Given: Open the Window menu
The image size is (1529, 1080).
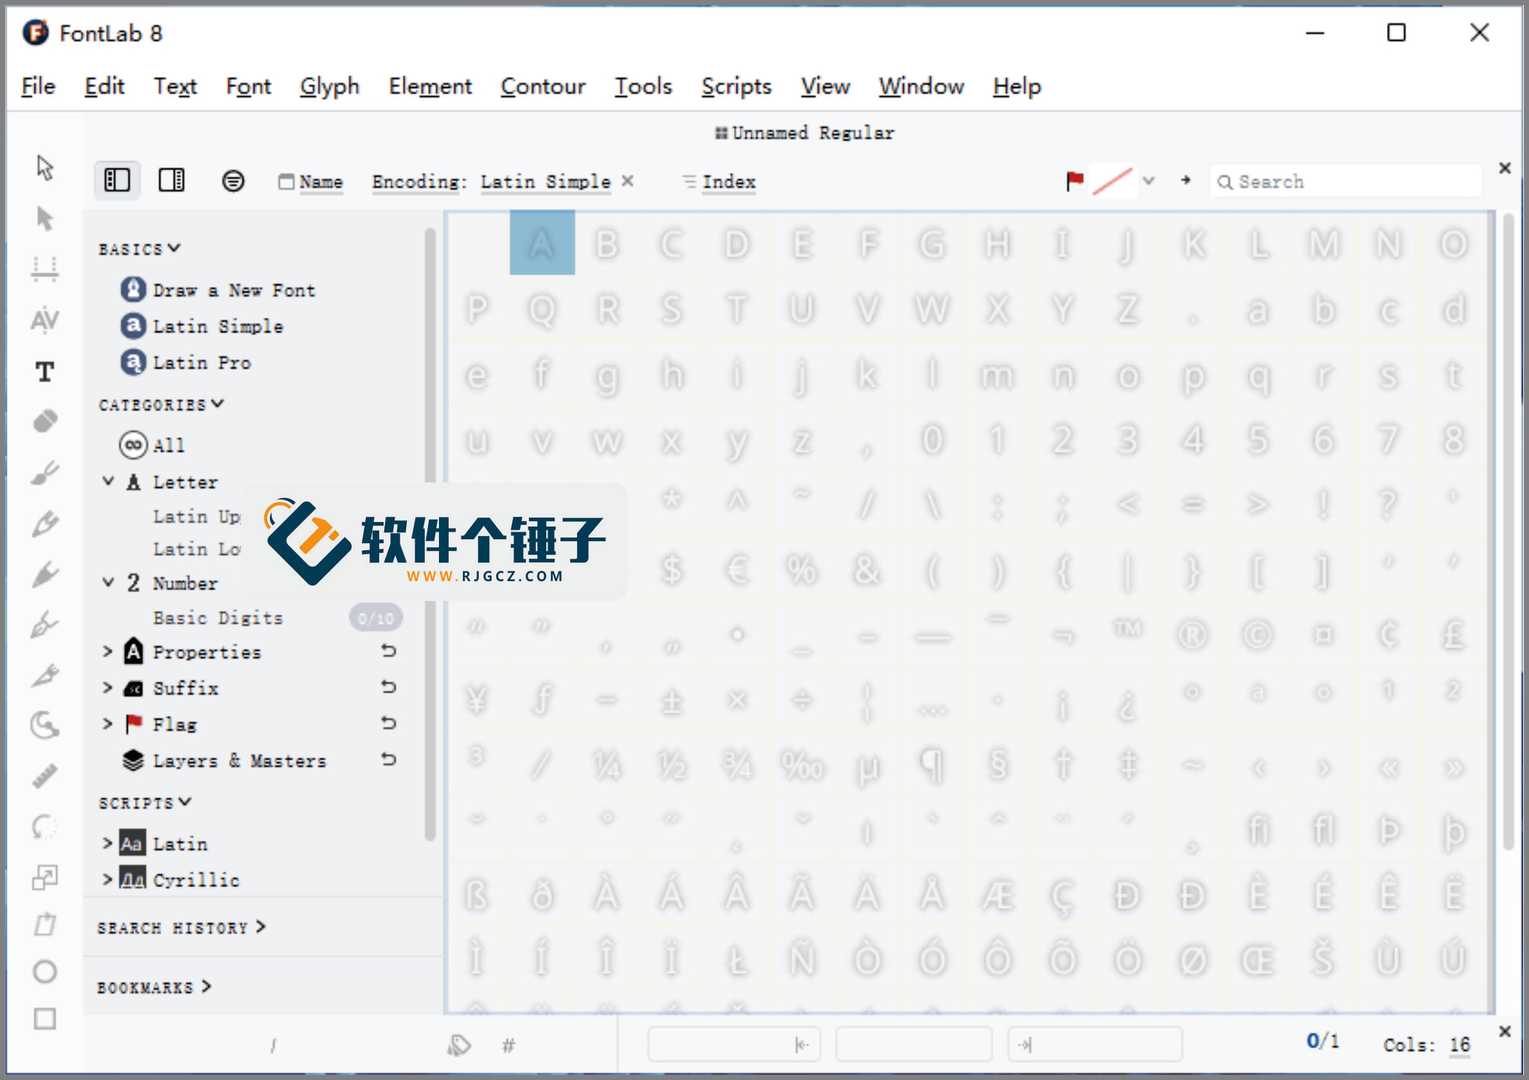Looking at the screenshot, I should pyautogui.click(x=921, y=86).
